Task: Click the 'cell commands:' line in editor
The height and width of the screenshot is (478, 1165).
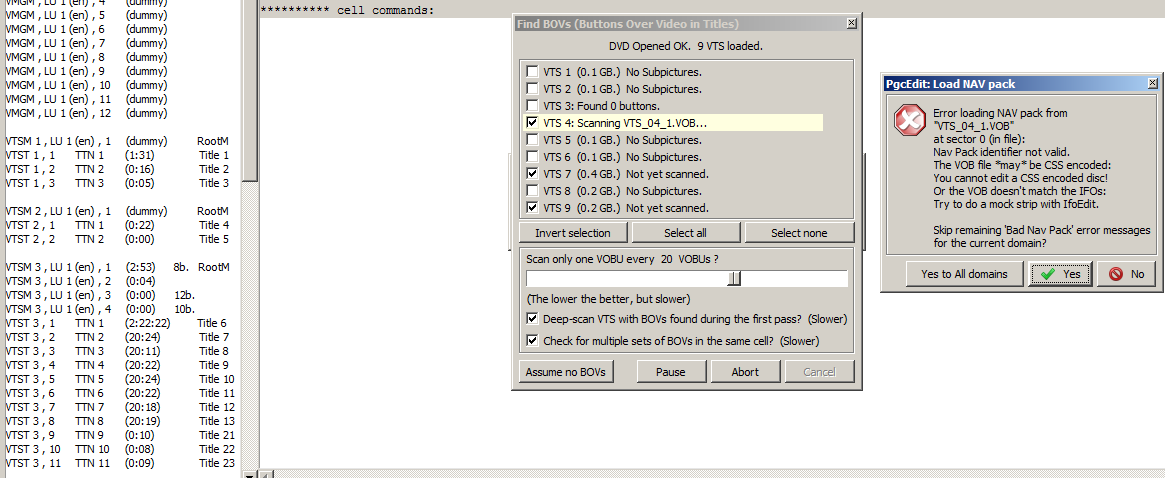Action: 348,10
